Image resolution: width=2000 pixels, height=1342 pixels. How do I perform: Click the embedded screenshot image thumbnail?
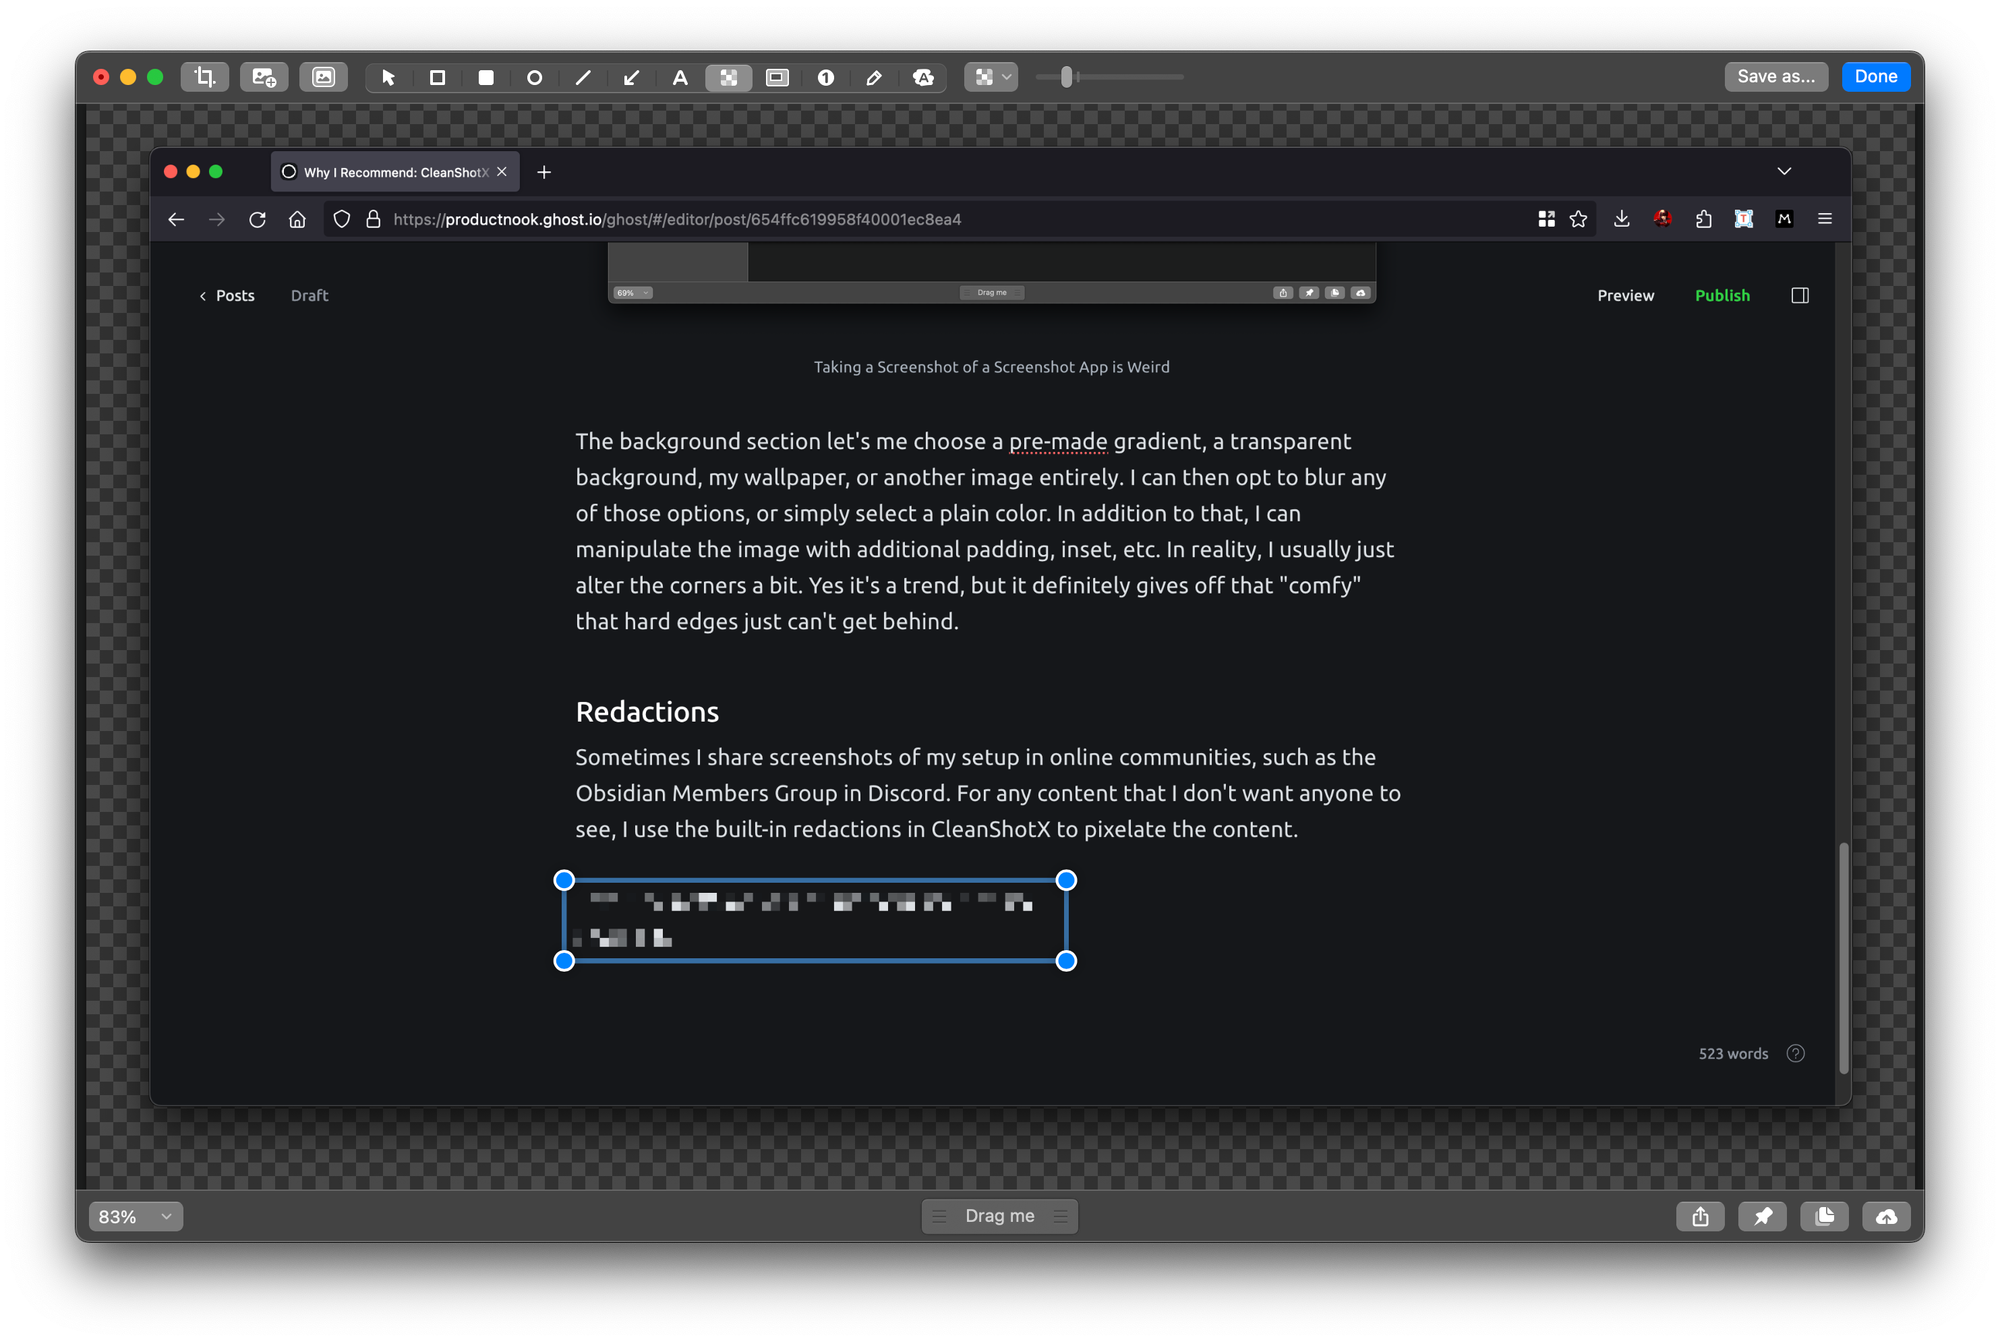[x=991, y=272]
